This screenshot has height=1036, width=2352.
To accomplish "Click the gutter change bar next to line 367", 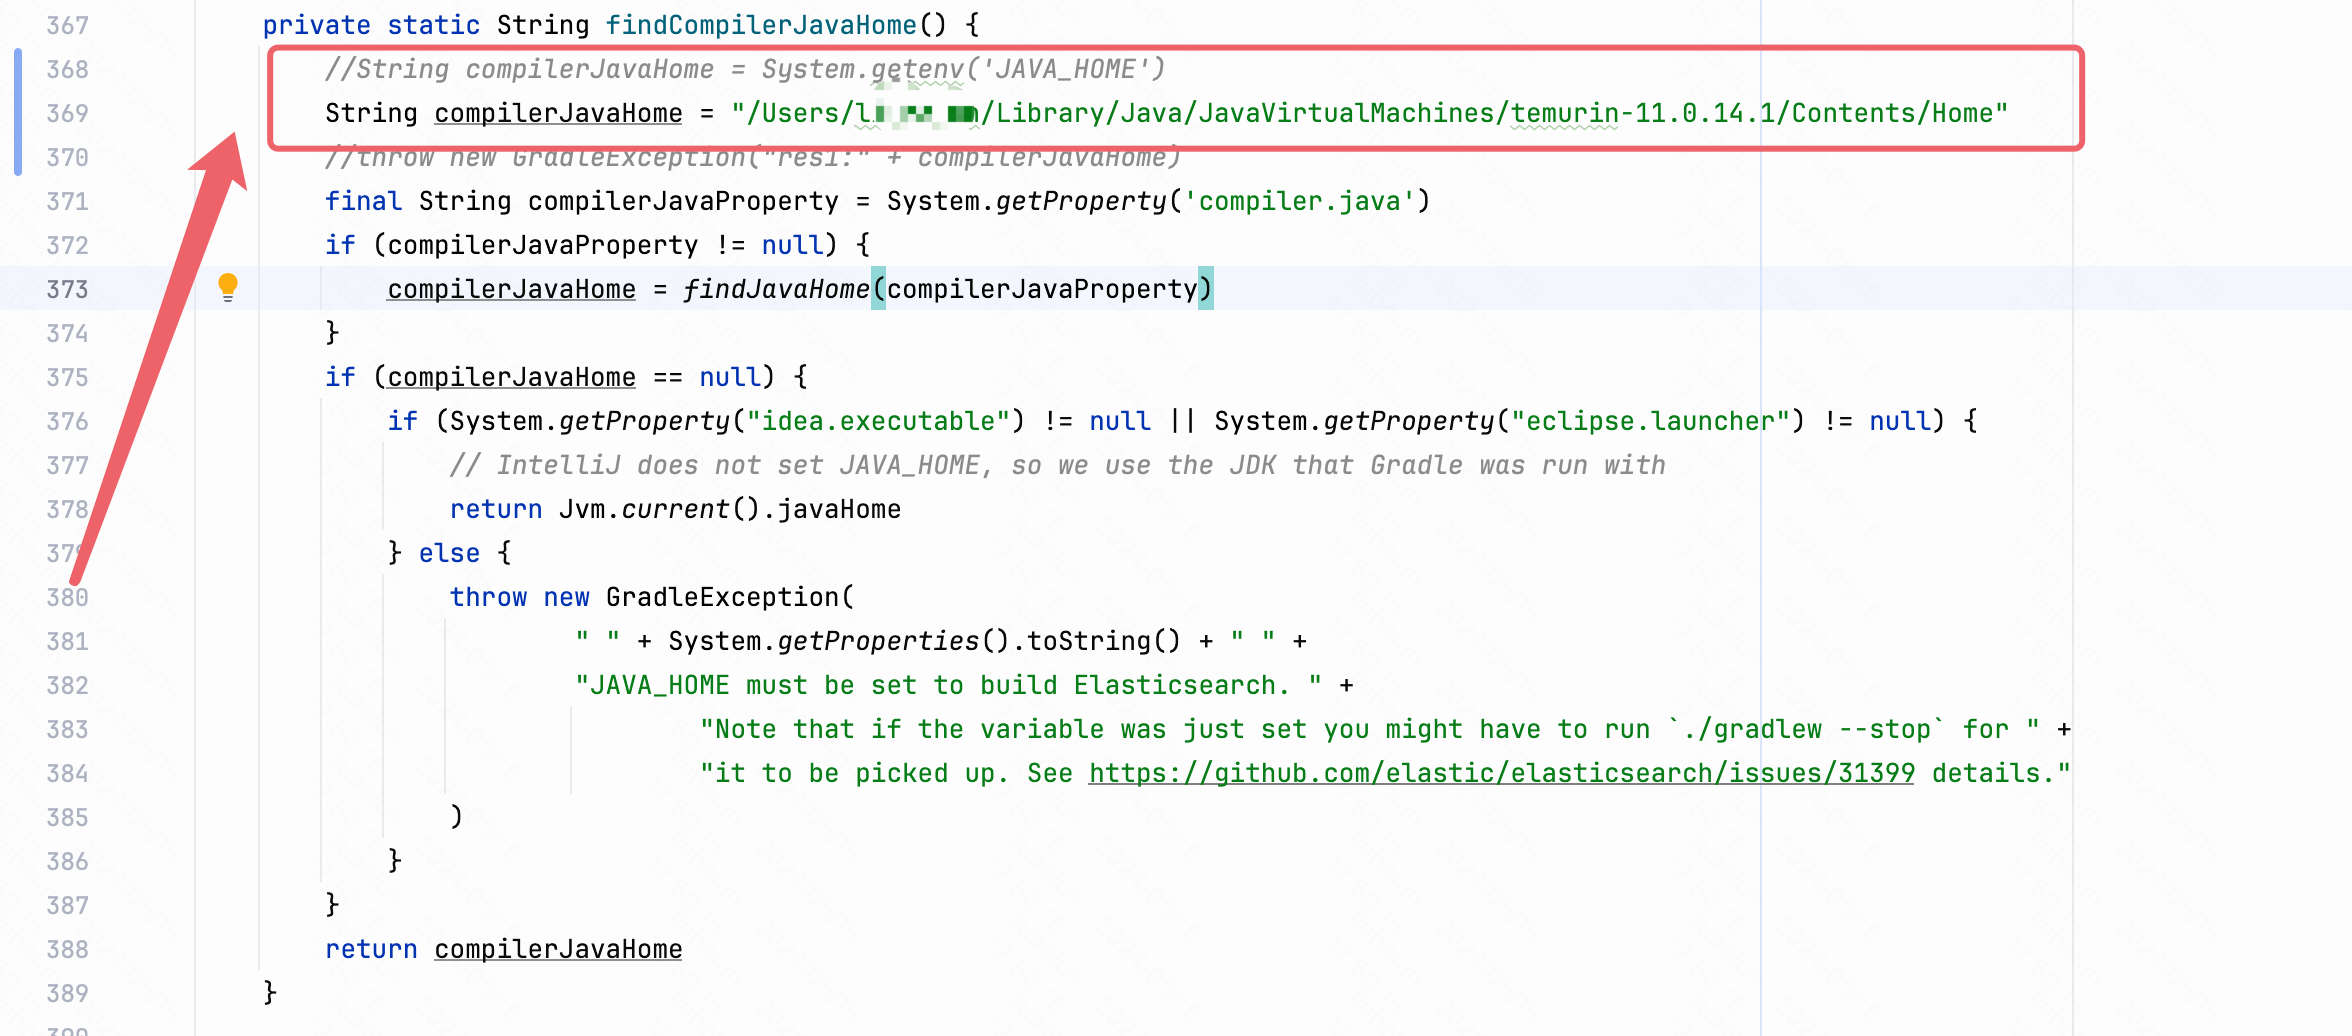I will coord(18,25).
